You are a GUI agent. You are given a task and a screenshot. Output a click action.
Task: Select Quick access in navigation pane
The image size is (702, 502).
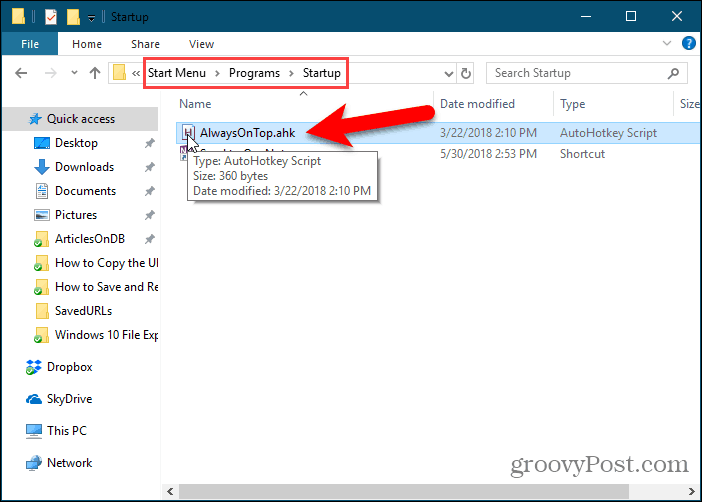pos(81,119)
